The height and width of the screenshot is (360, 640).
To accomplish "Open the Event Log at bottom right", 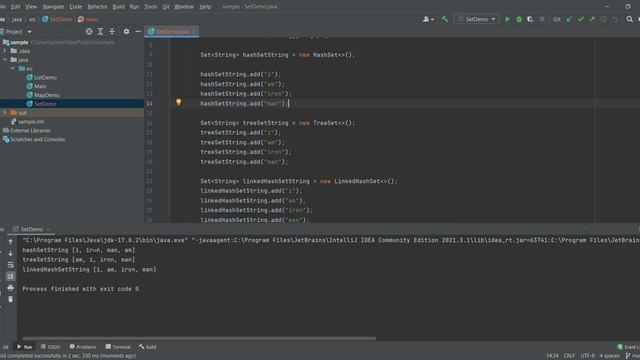I will (628, 347).
